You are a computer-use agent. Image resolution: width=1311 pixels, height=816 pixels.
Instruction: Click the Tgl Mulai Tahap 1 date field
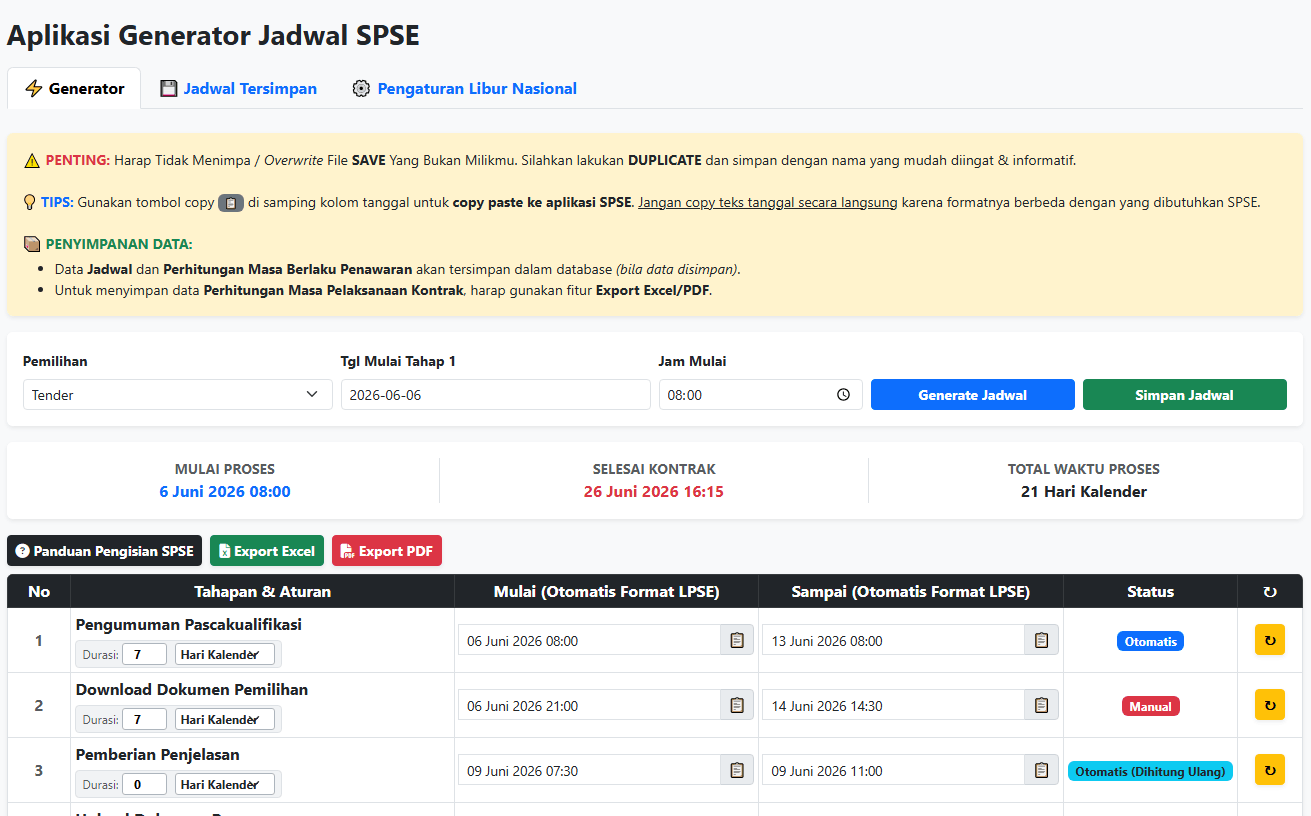click(496, 395)
